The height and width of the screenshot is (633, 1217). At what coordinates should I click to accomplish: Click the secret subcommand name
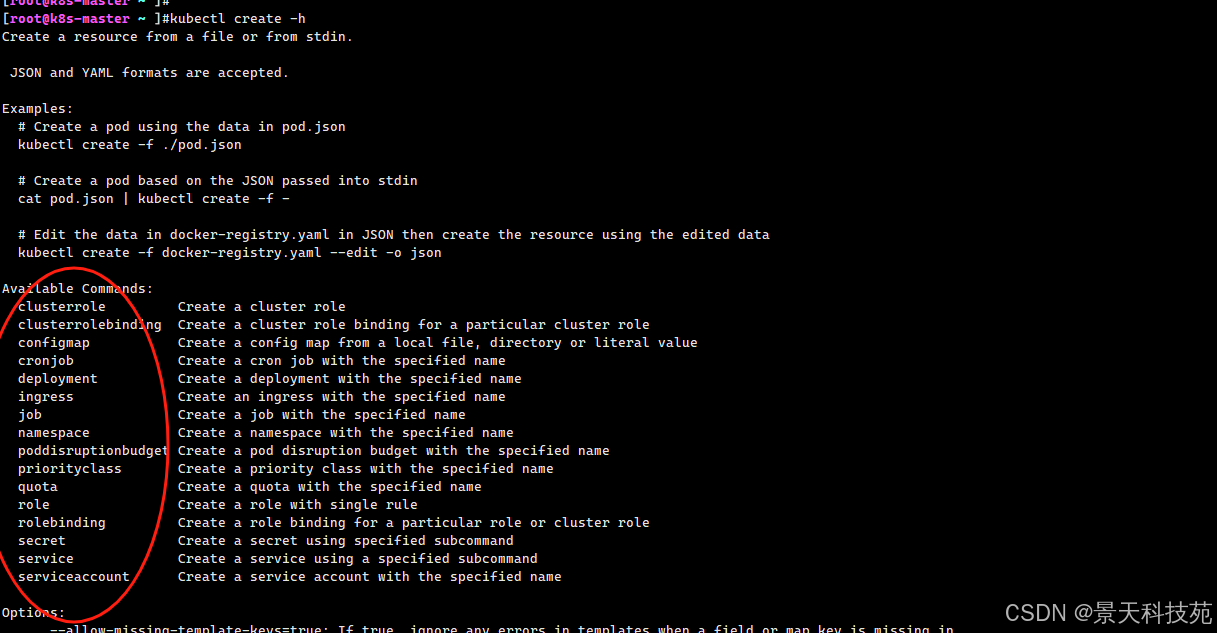coord(41,541)
